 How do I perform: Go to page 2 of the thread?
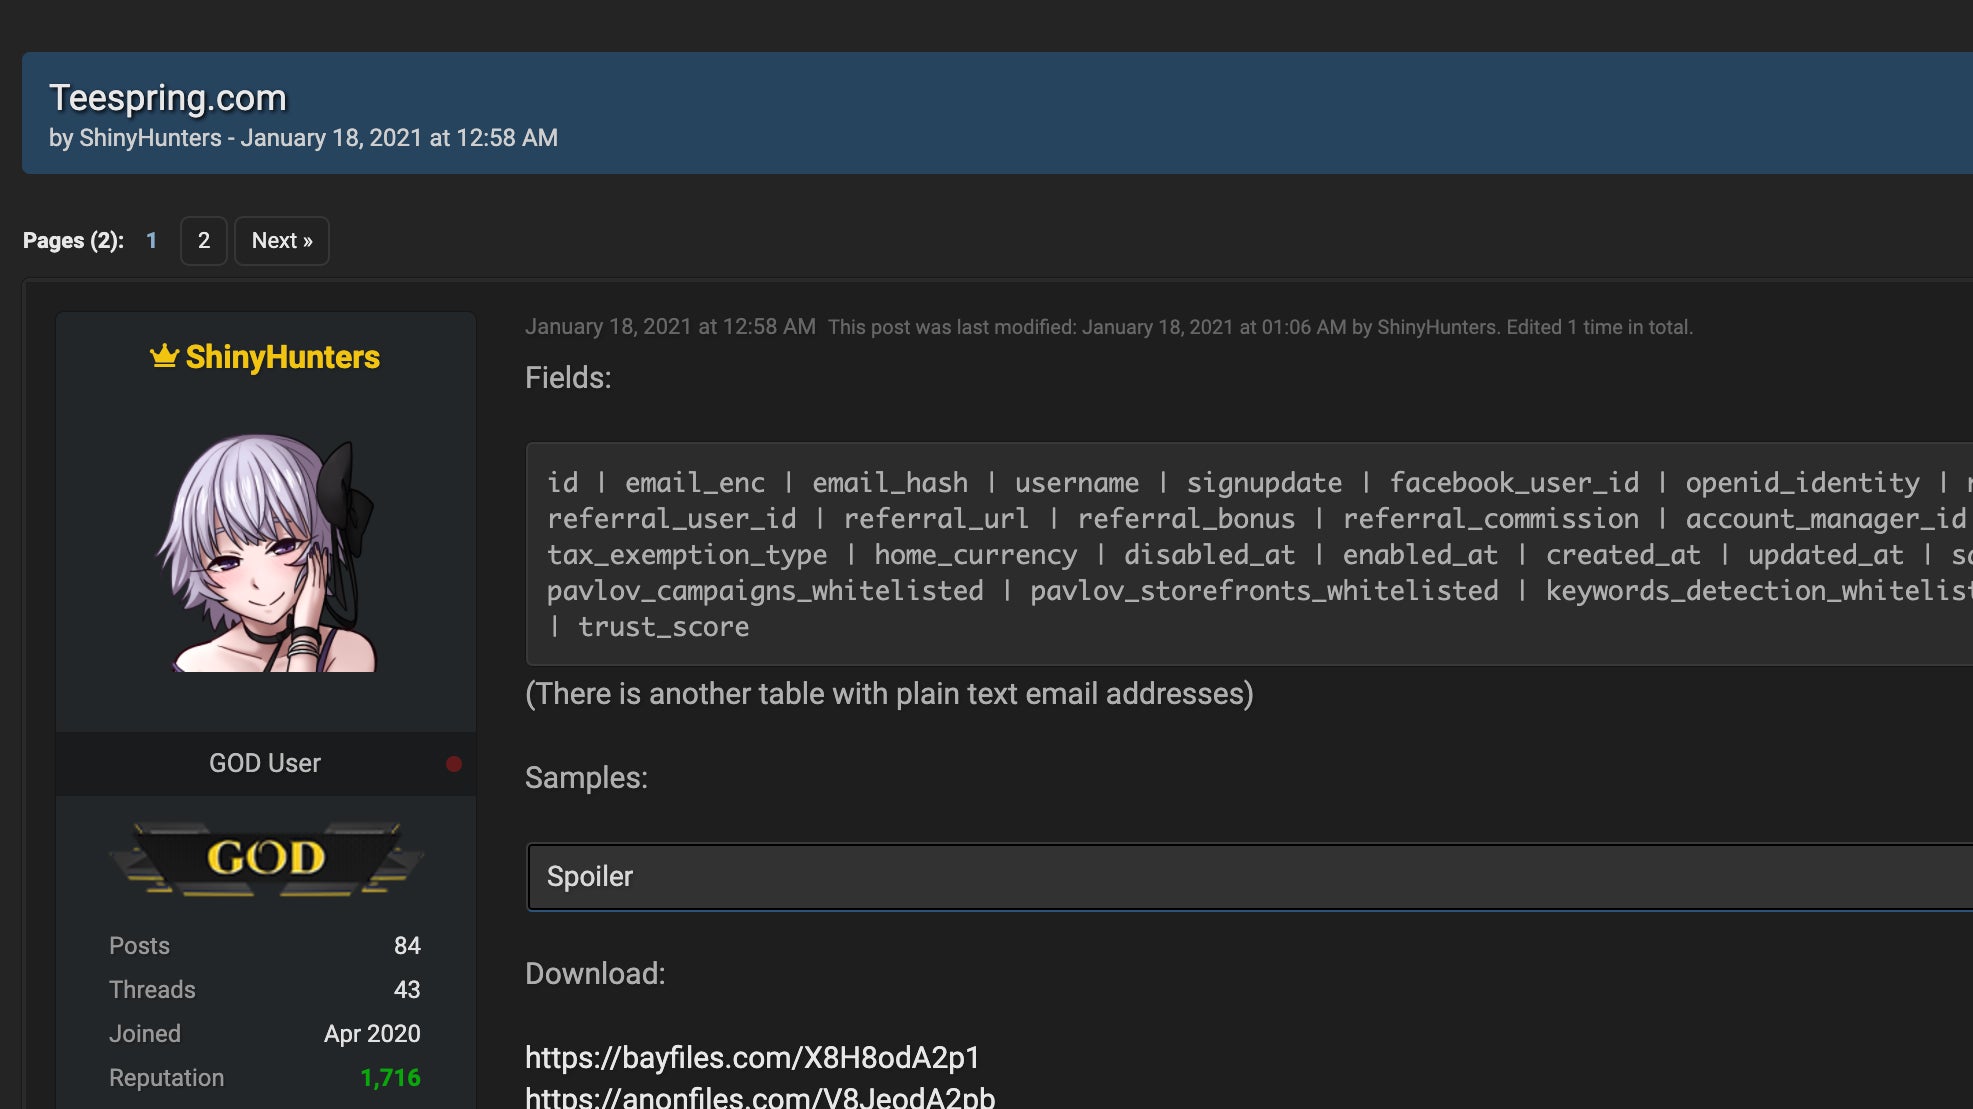pyautogui.click(x=203, y=241)
